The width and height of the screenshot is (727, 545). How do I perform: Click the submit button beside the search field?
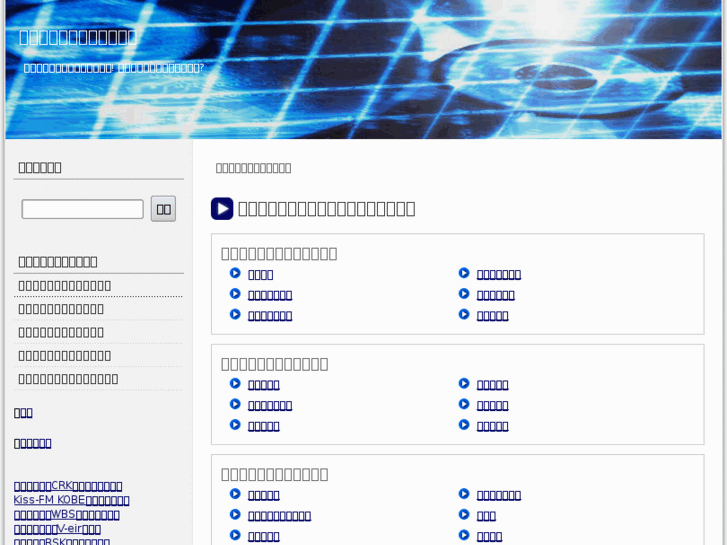tap(163, 209)
